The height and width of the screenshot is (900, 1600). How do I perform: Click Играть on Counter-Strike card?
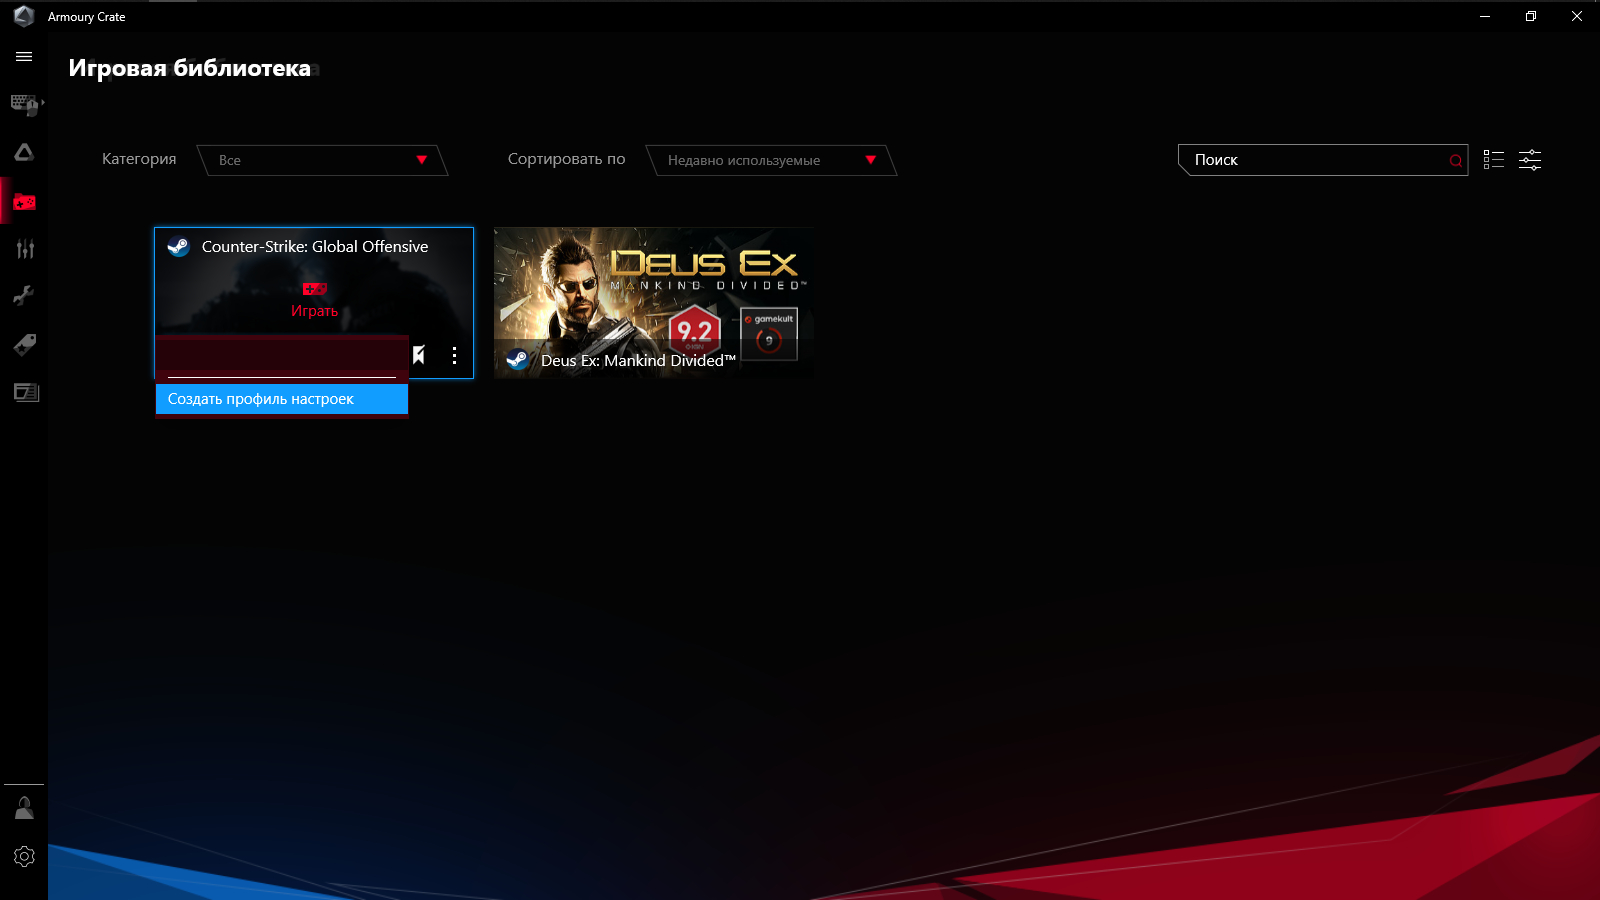coord(315,301)
